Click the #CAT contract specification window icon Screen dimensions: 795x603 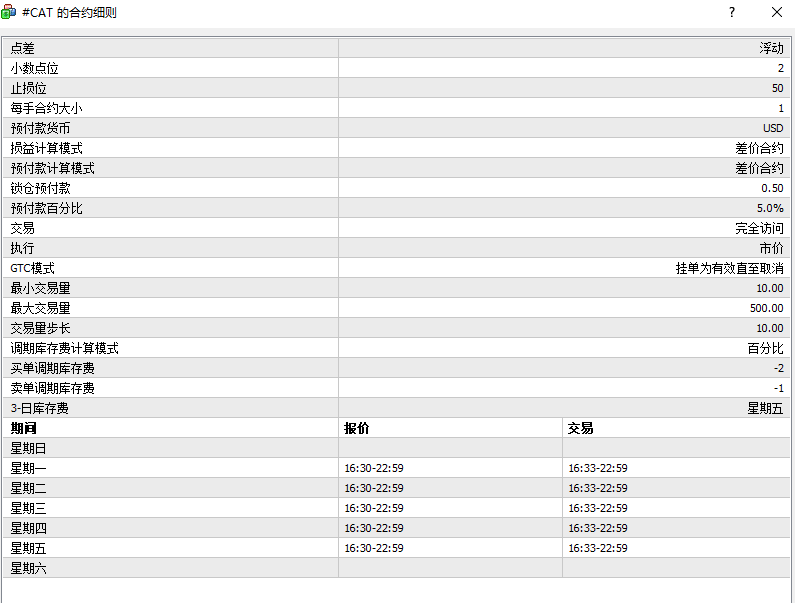tap(10, 12)
